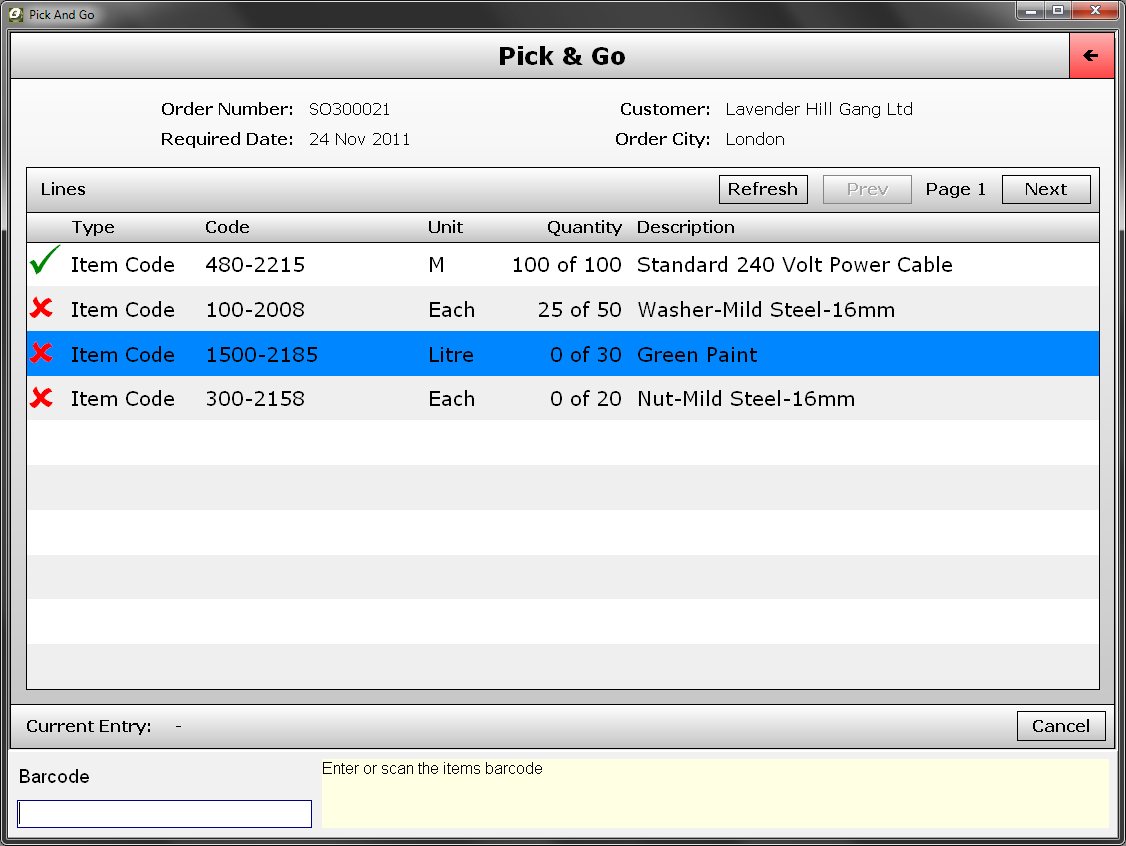Click the customer name Lavender Hill Gang Ltd
The height and width of the screenshot is (846, 1126).
pos(818,110)
